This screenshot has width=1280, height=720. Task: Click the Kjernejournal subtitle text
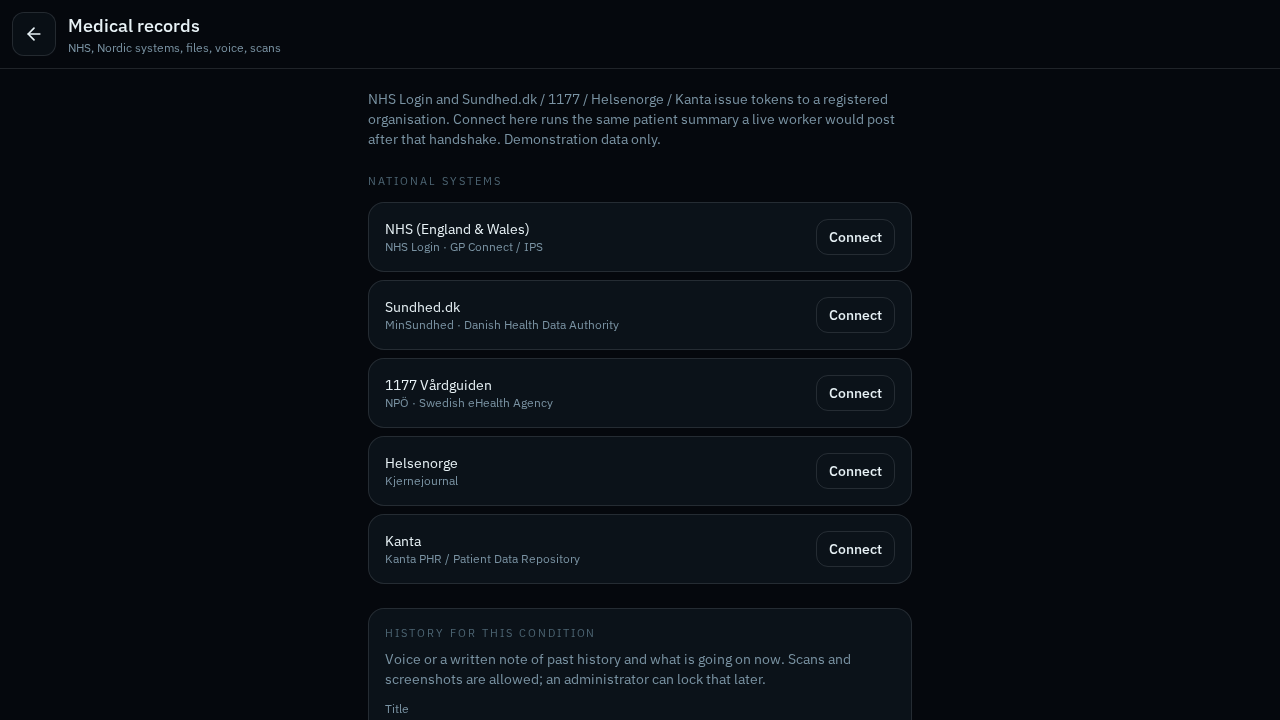(421, 481)
